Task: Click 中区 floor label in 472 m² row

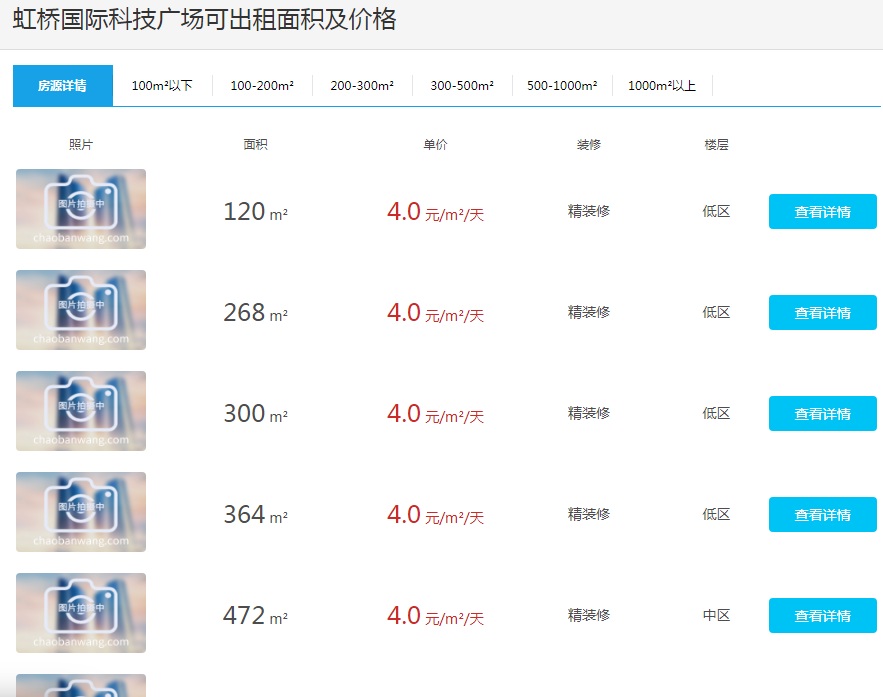Action: pos(716,615)
